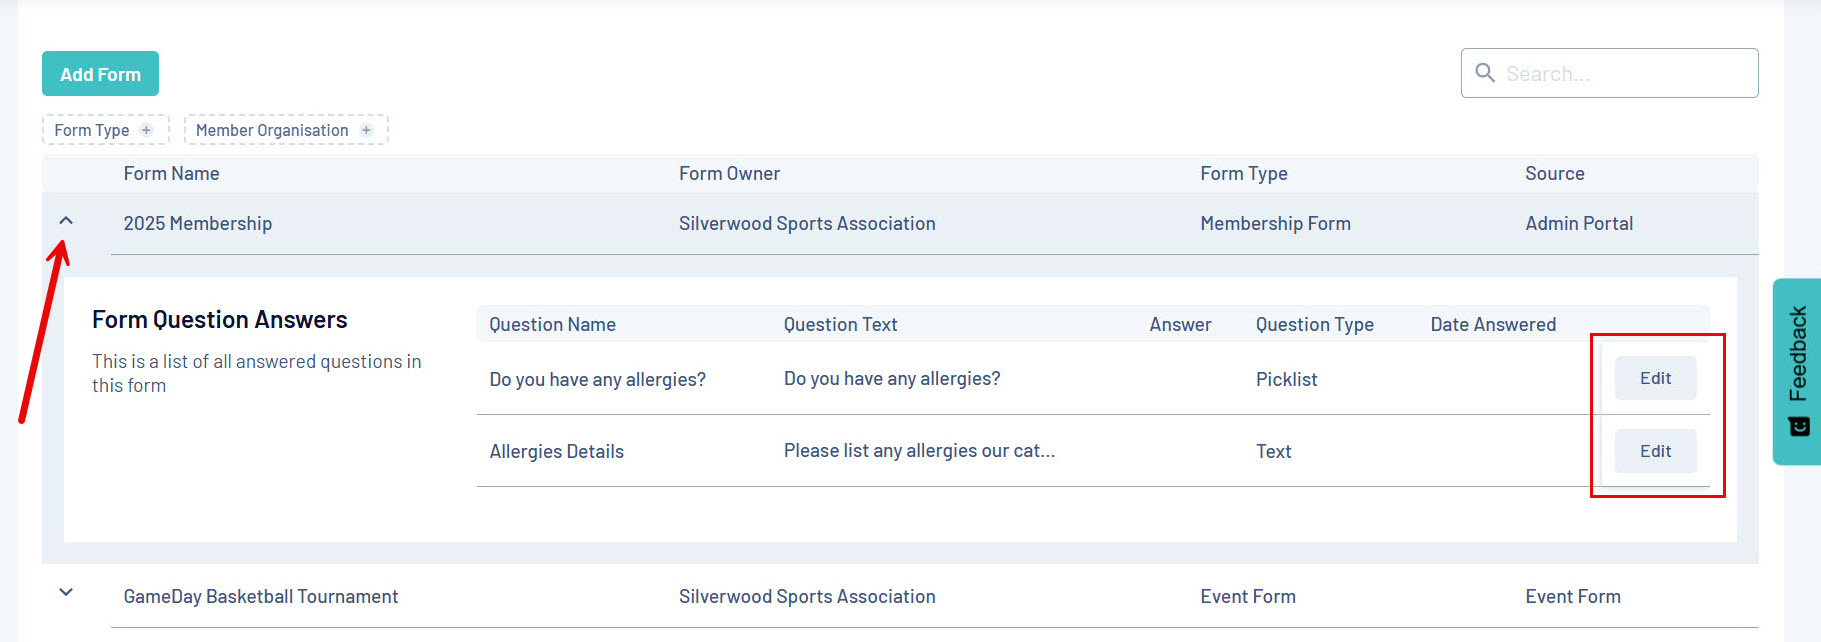The width and height of the screenshot is (1821, 642).
Task: Click the Question Name column header
Action: click(552, 325)
